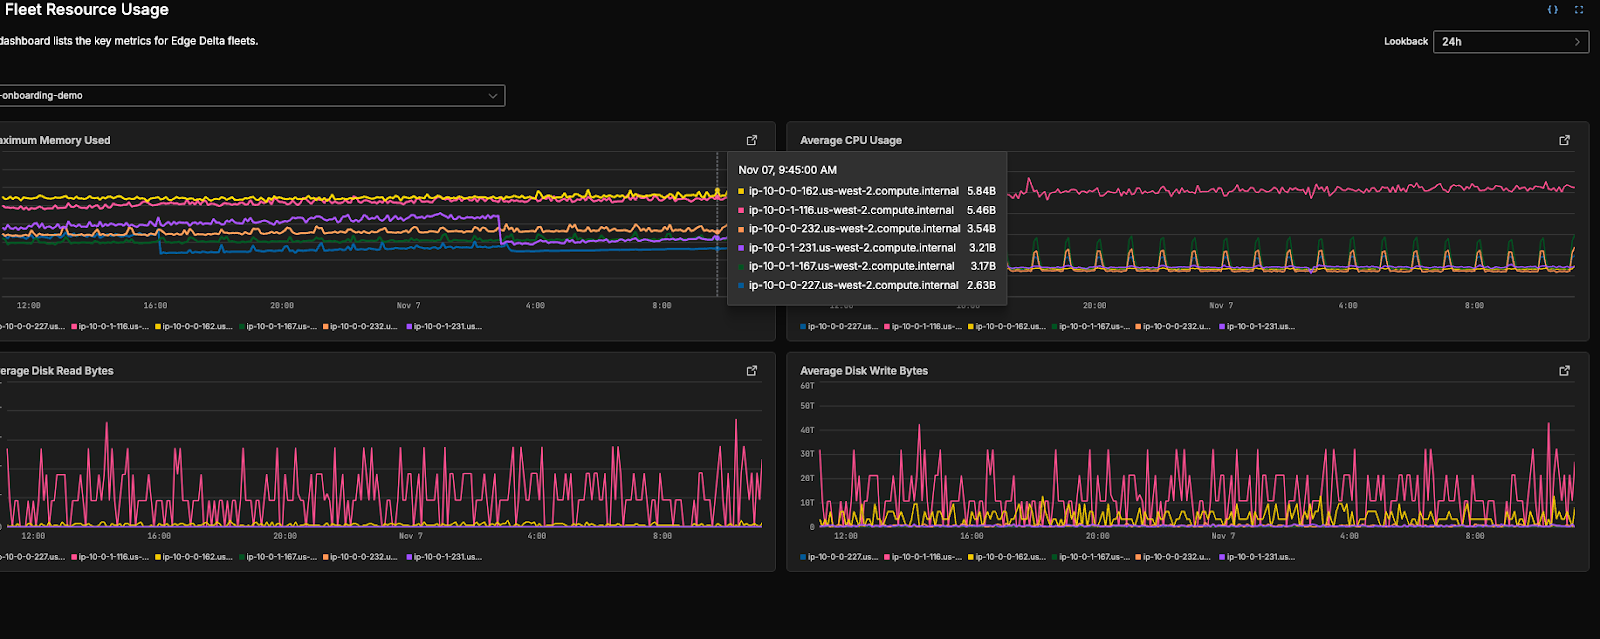Open the onboarding-demo fleet dropdown
The width and height of the screenshot is (1600, 639).
pos(250,96)
